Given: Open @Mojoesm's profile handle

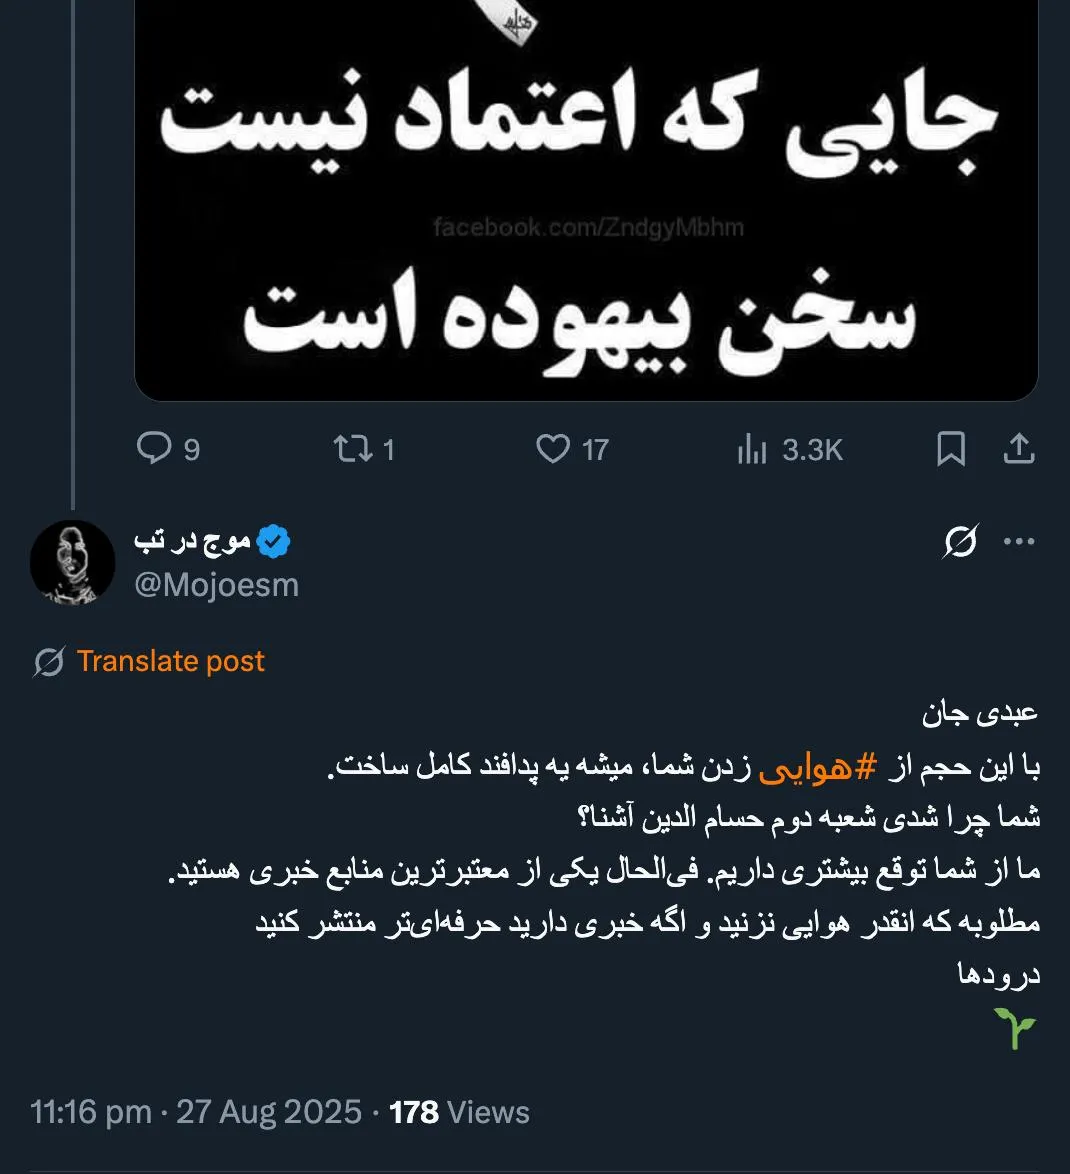Looking at the screenshot, I should pos(218,584).
